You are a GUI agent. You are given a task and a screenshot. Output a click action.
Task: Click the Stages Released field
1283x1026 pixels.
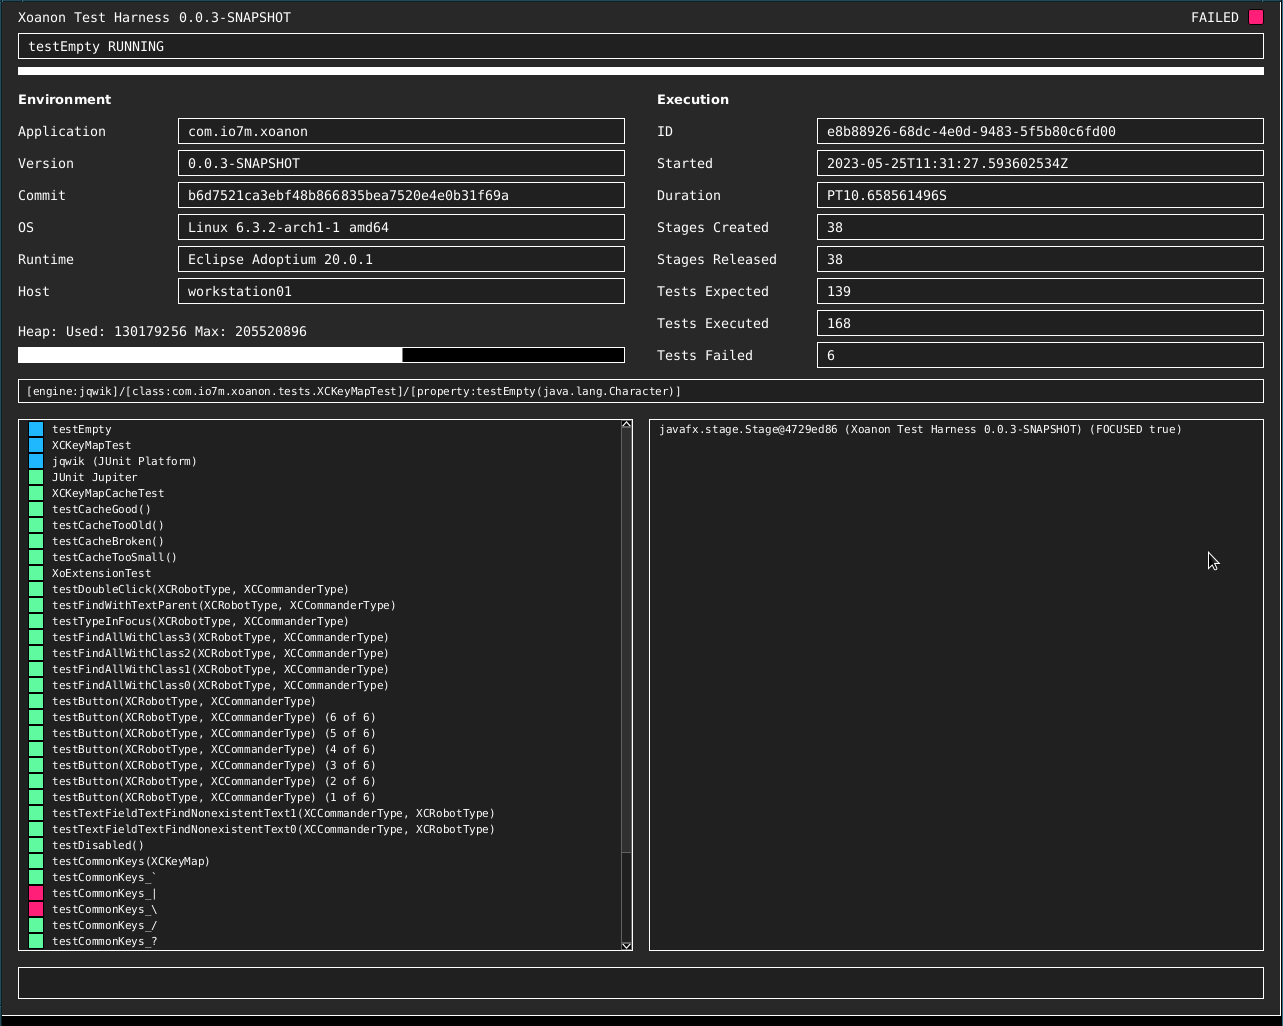1040,259
